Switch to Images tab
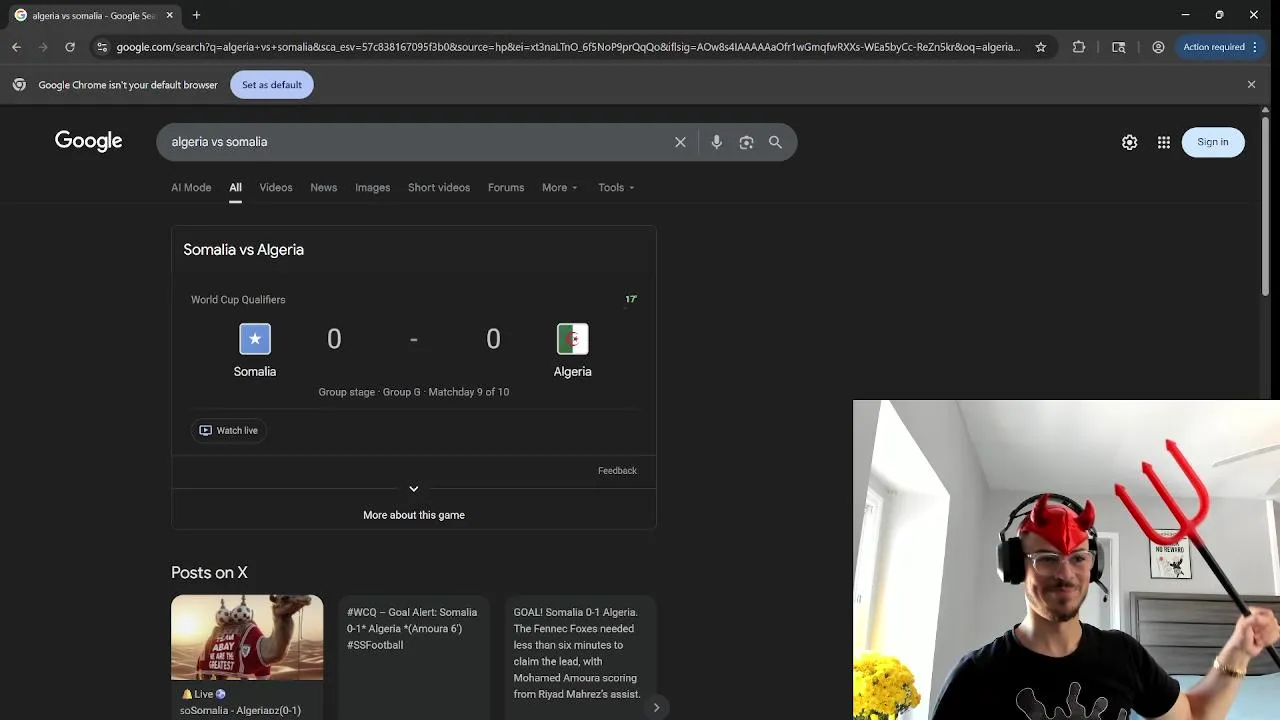1280x720 pixels. pyautogui.click(x=373, y=188)
